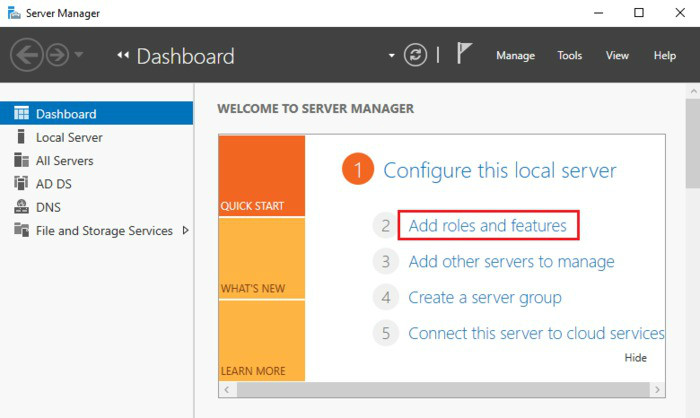This screenshot has width=700, height=418.
Task: Open the navigation history dropdown arrow
Action: click(80, 56)
